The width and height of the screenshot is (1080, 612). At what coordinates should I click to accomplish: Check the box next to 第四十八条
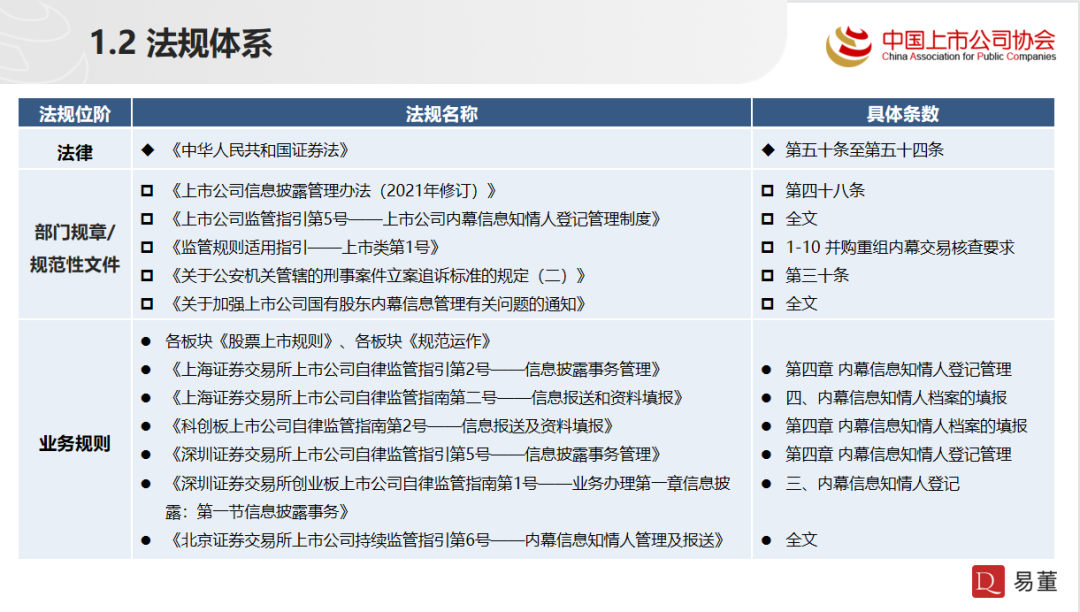[x=767, y=192]
